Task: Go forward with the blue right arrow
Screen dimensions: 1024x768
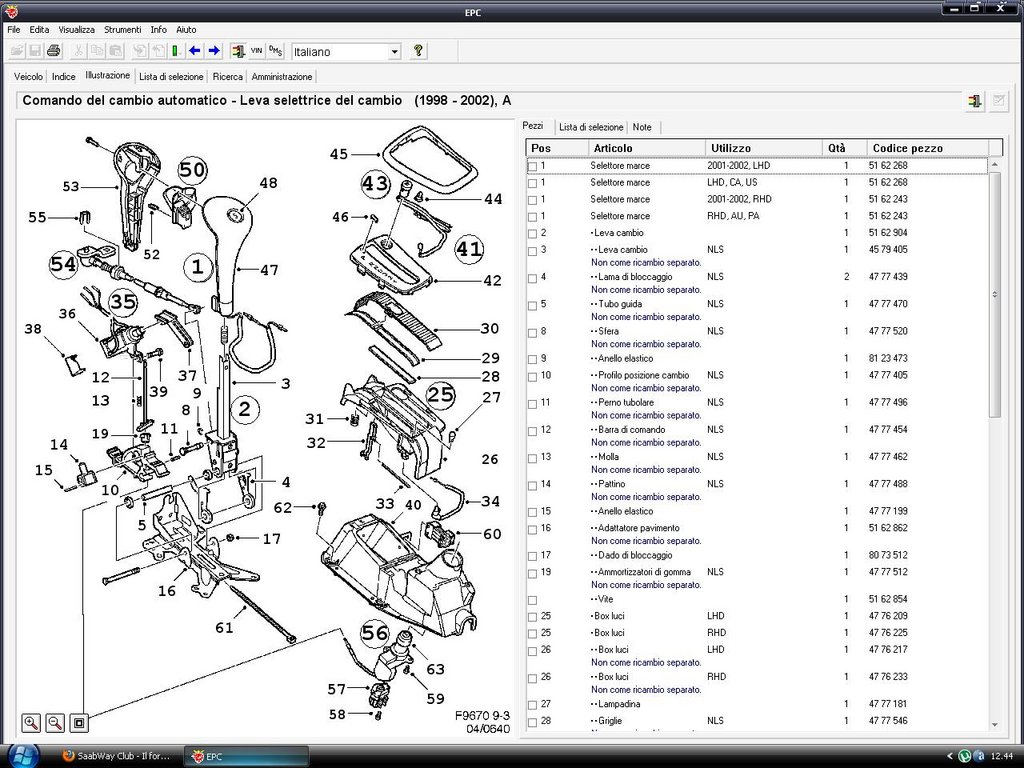Action: (214, 51)
